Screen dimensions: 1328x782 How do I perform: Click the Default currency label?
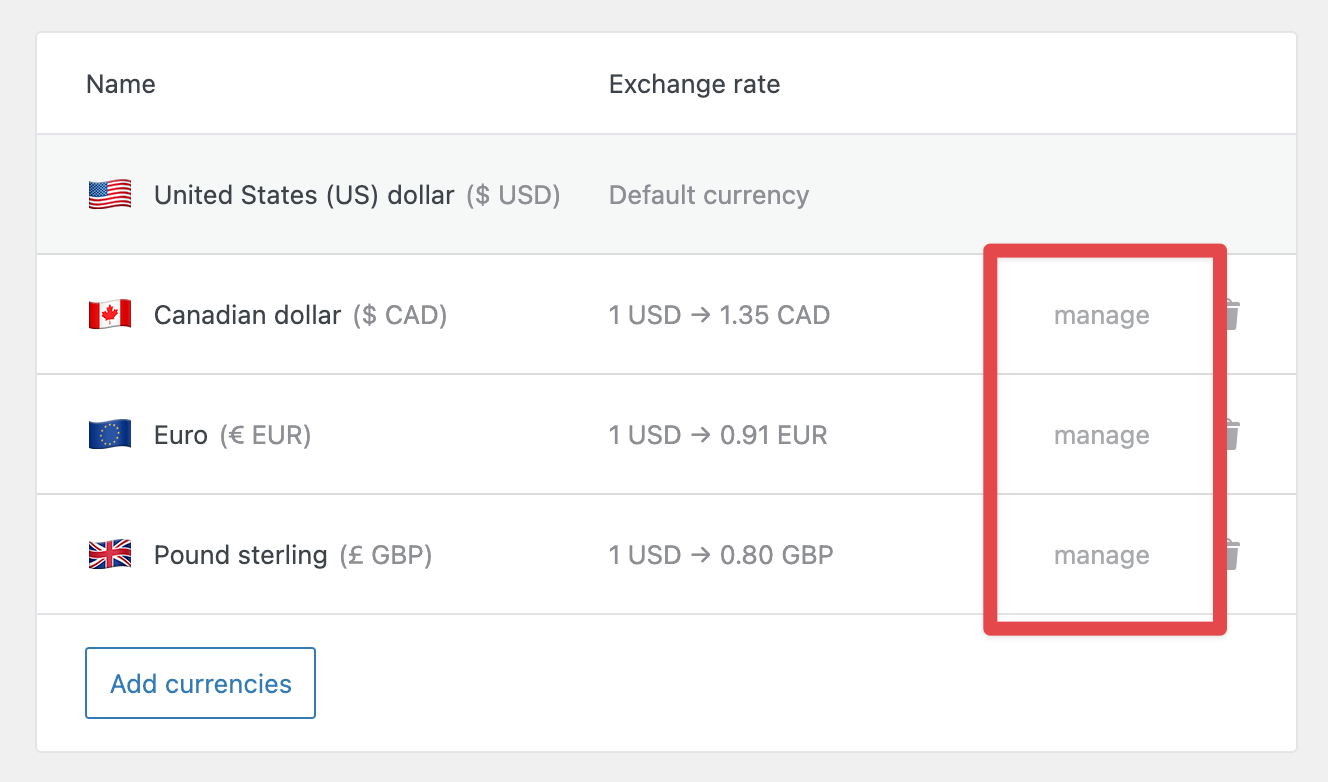(708, 195)
